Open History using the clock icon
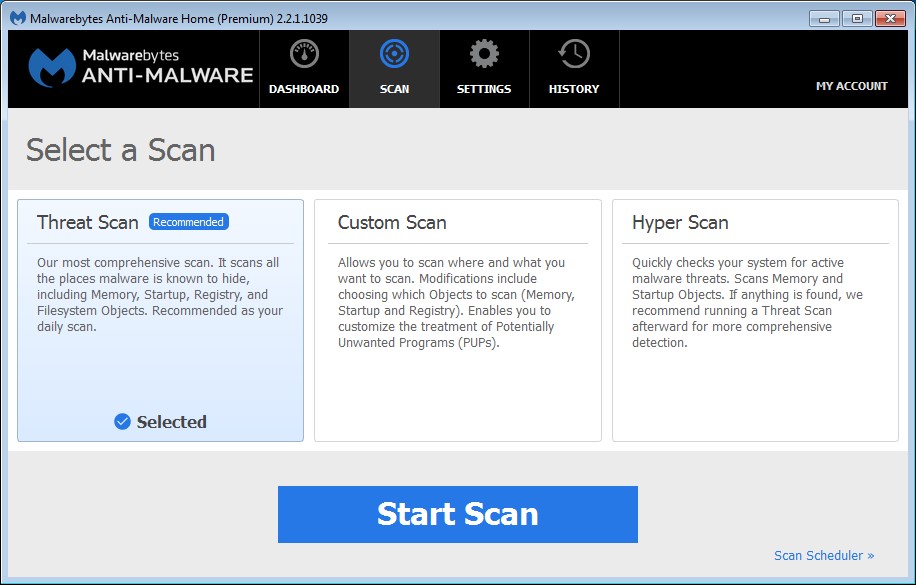The image size is (916, 585). click(574, 55)
